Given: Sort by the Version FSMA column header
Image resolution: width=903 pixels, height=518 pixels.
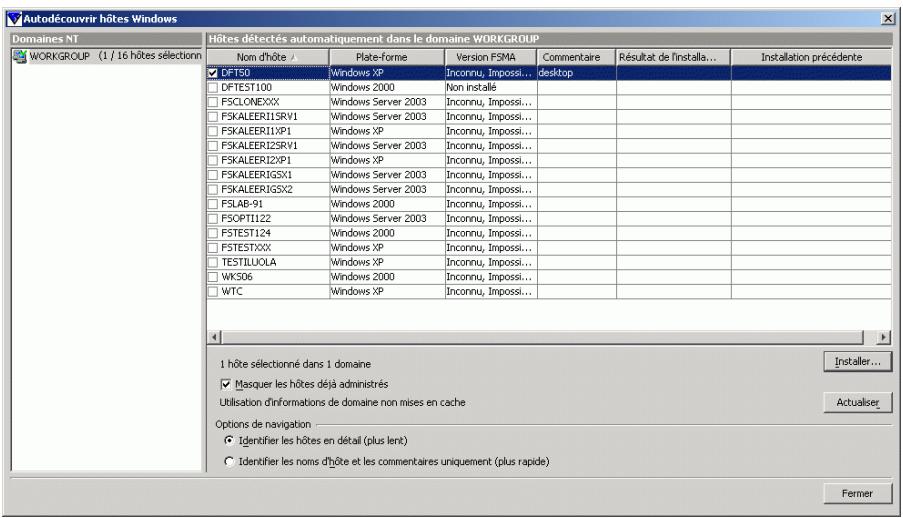Looking at the screenshot, I should point(491,57).
